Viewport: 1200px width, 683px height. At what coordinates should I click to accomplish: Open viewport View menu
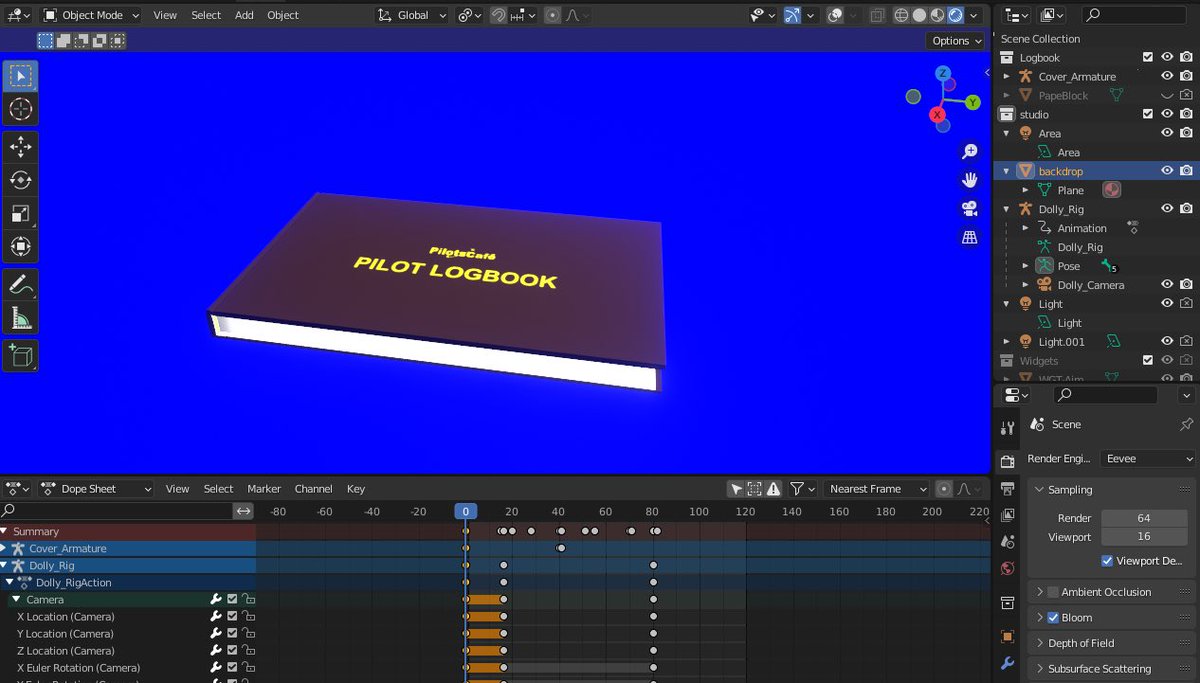[x=165, y=15]
